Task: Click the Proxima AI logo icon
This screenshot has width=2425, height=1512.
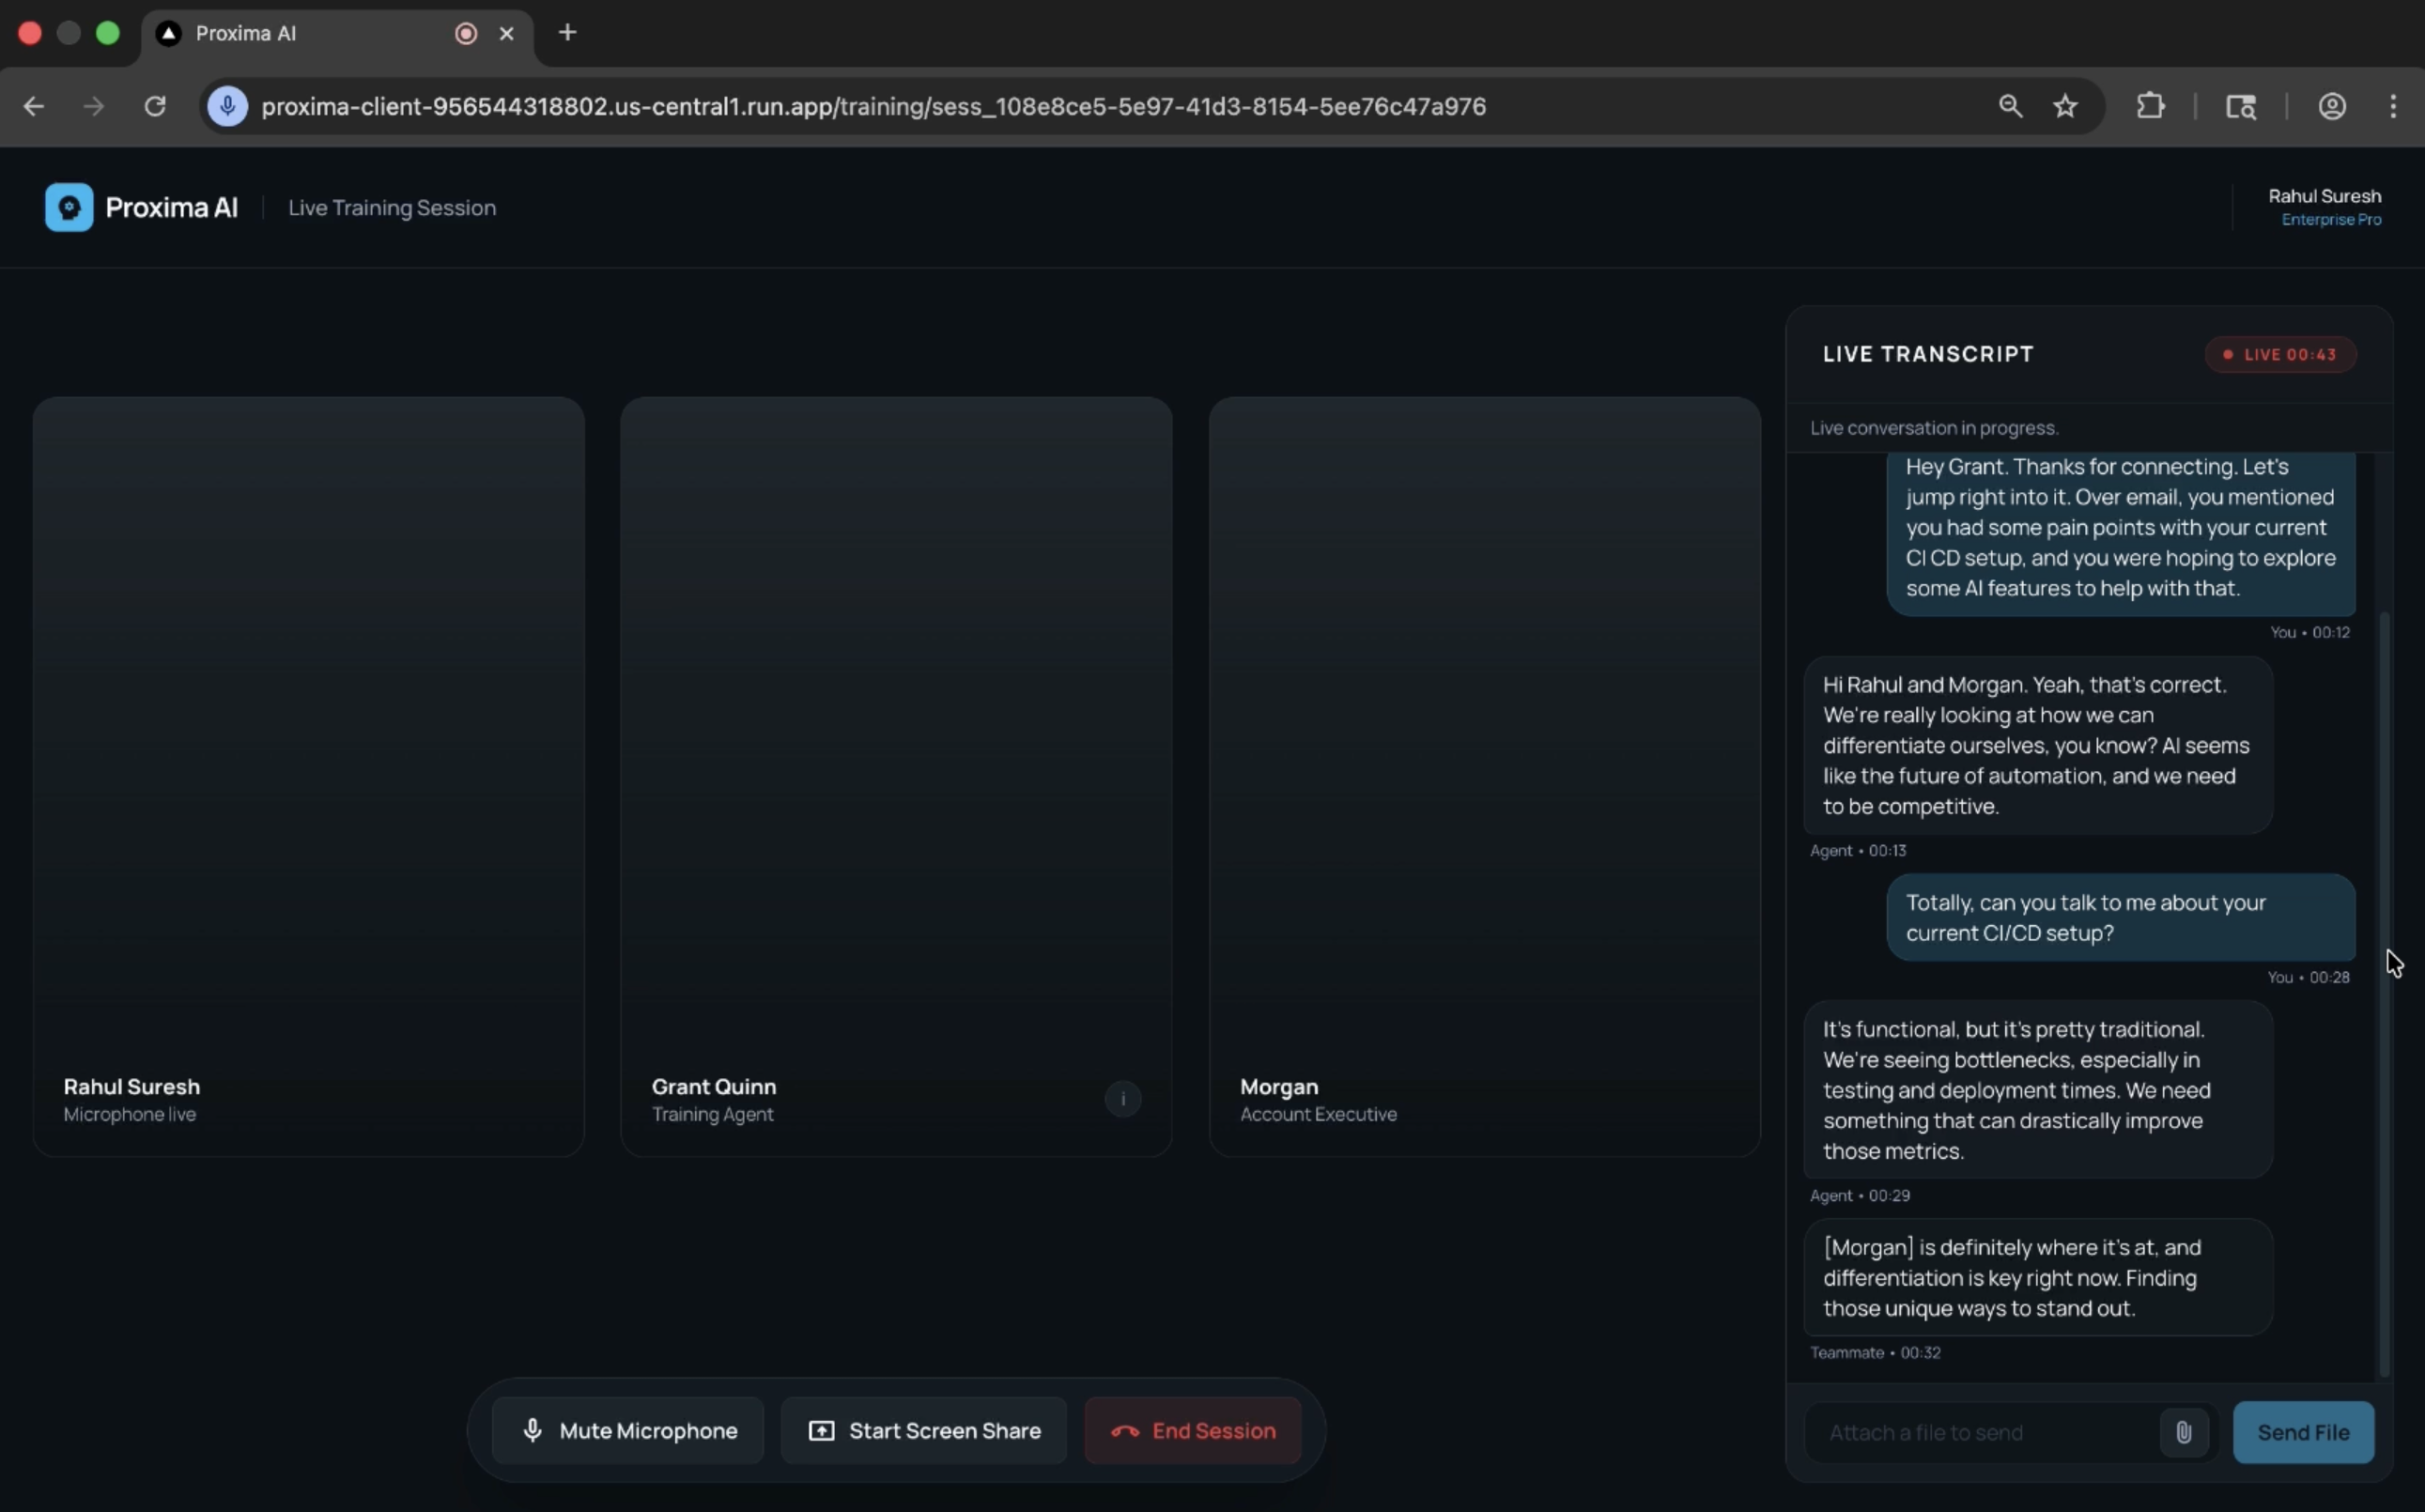Action: [69, 207]
